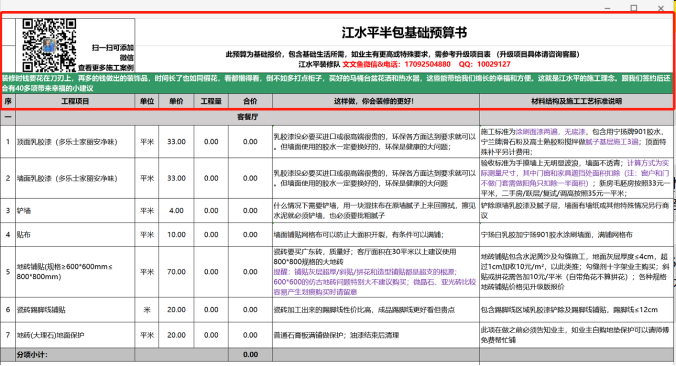Select unit price 33.00 in 墙面乳胶漆 row
The height and width of the screenshot is (366, 676).
click(176, 178)
